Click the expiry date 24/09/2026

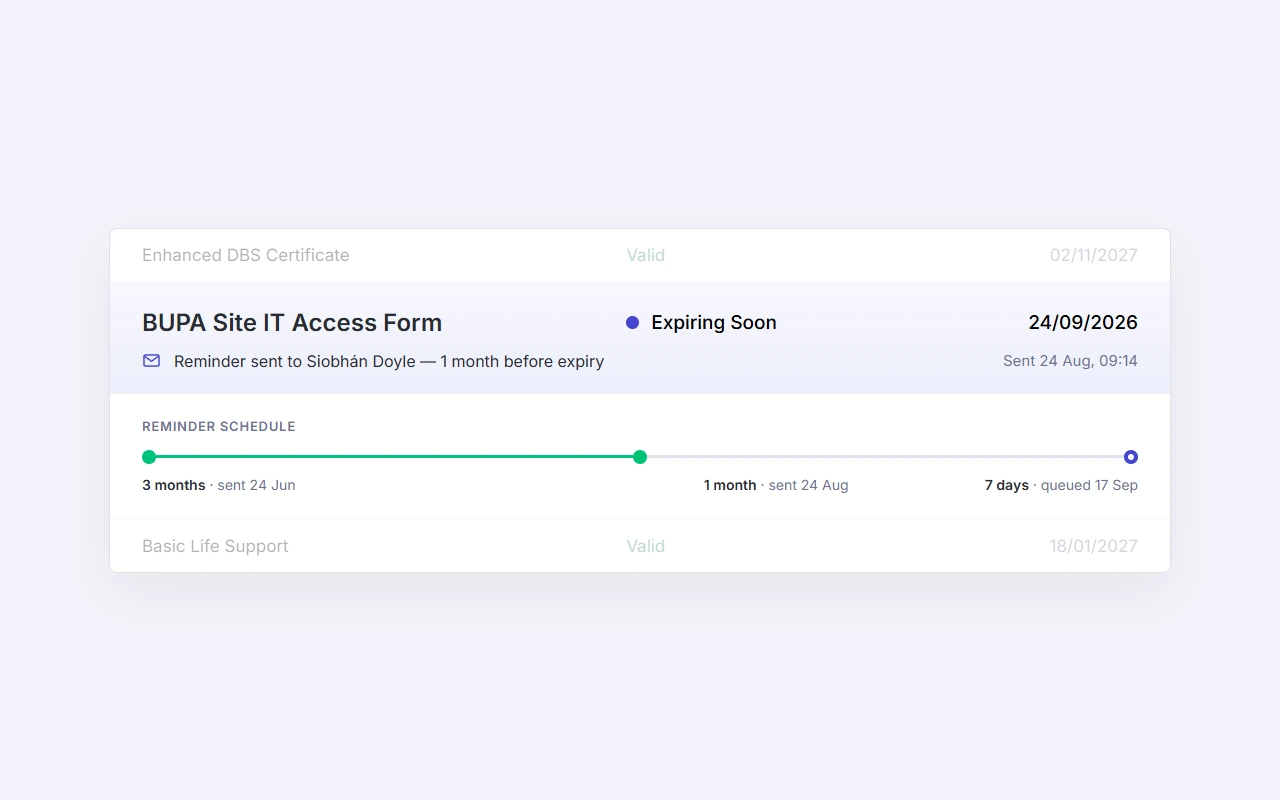click(x=1083, y=322)
